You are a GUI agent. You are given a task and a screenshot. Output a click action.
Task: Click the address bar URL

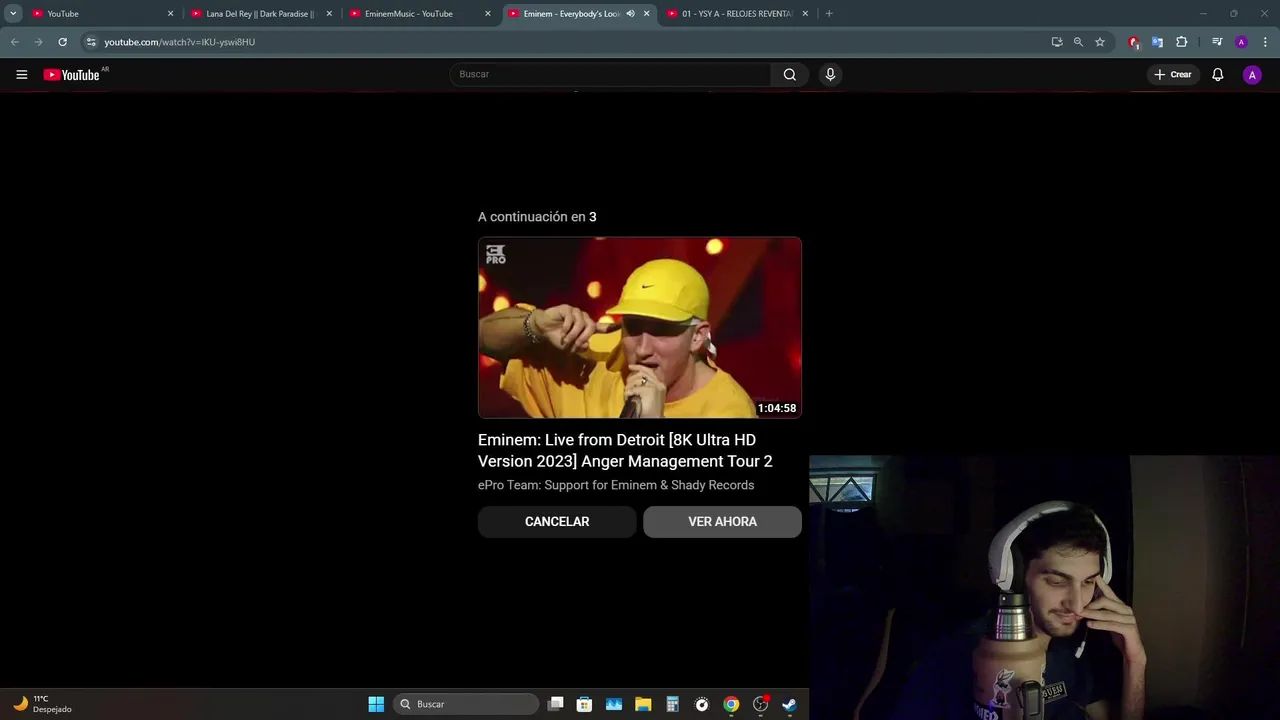point(180,42)
